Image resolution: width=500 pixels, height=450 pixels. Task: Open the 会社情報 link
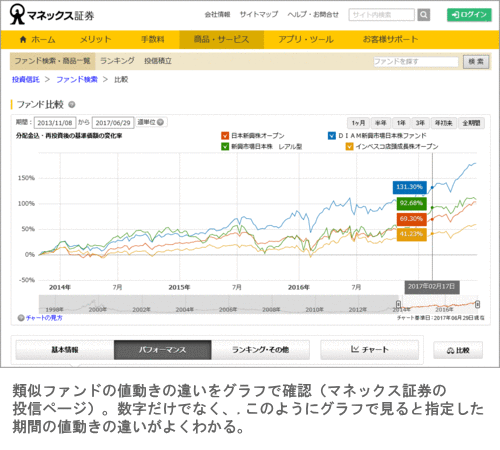click(217, 15)
